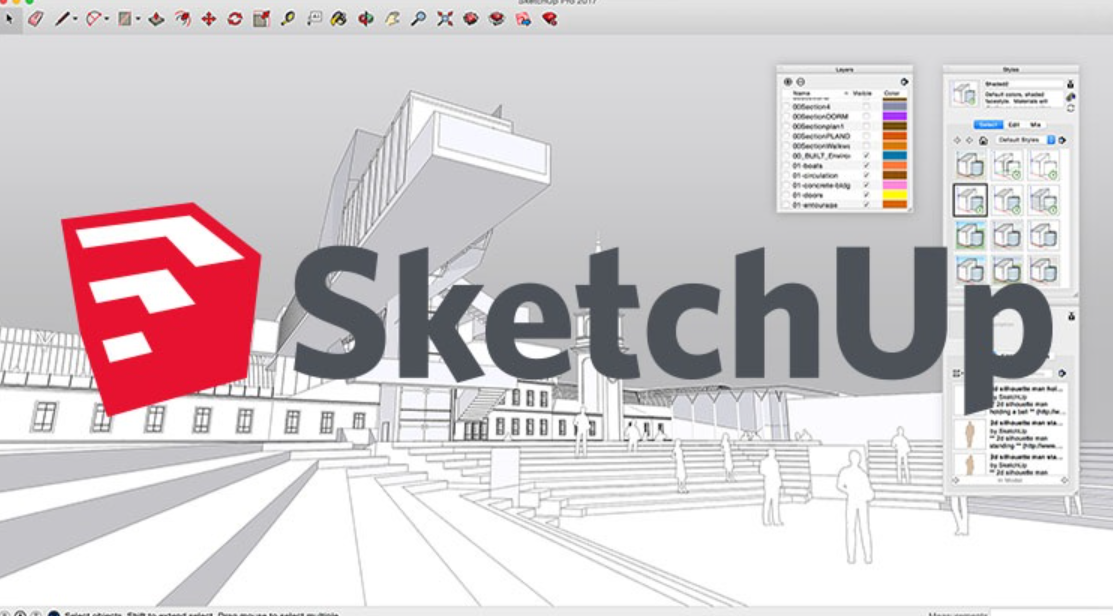This screenshot has height=616, width=1113.
Task: Click blue swatch of 00_BUILT_Enviro layer
Action: point(894,155)
